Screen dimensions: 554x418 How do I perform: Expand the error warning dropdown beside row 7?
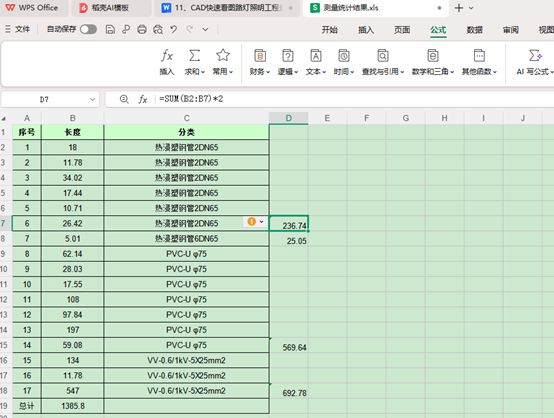(x=261, y=222)
